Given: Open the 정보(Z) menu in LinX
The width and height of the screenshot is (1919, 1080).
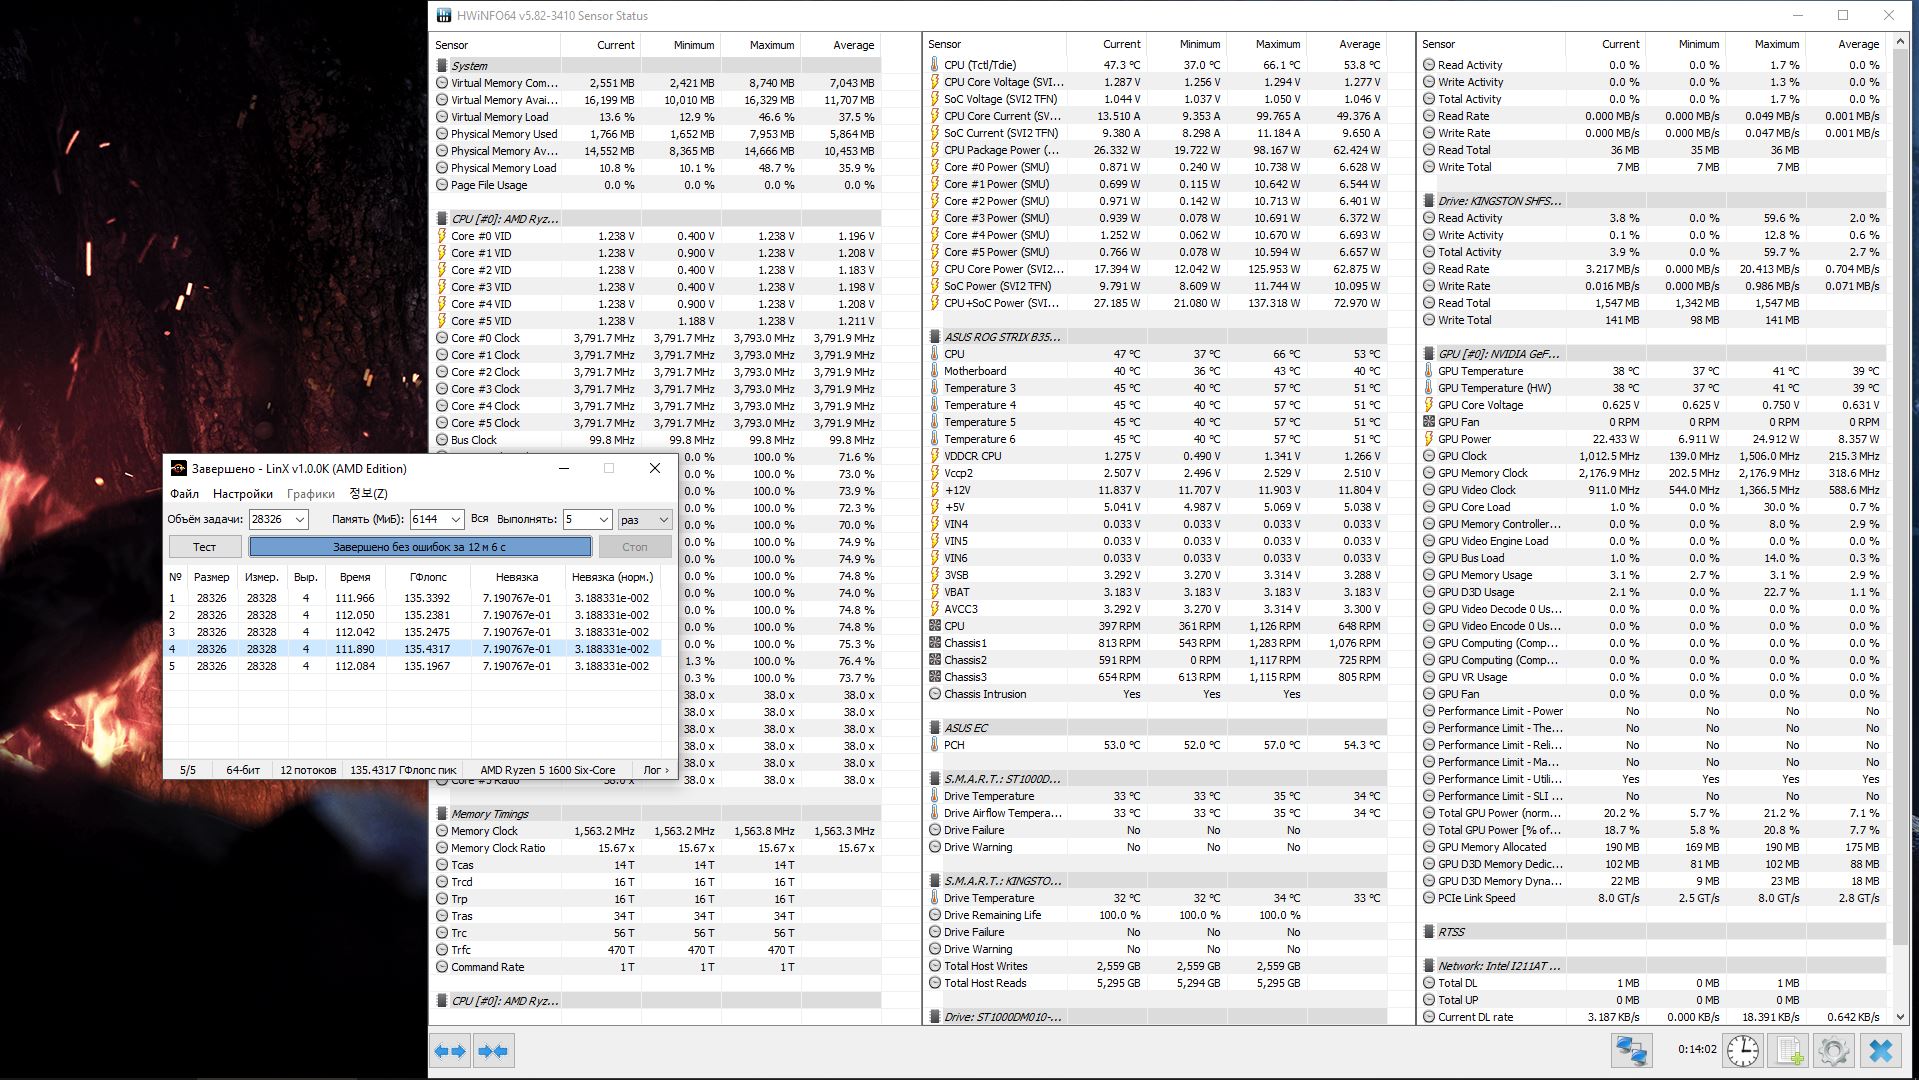Looking at the screenshot, I should pyautogui.click(x=368, y=494).
